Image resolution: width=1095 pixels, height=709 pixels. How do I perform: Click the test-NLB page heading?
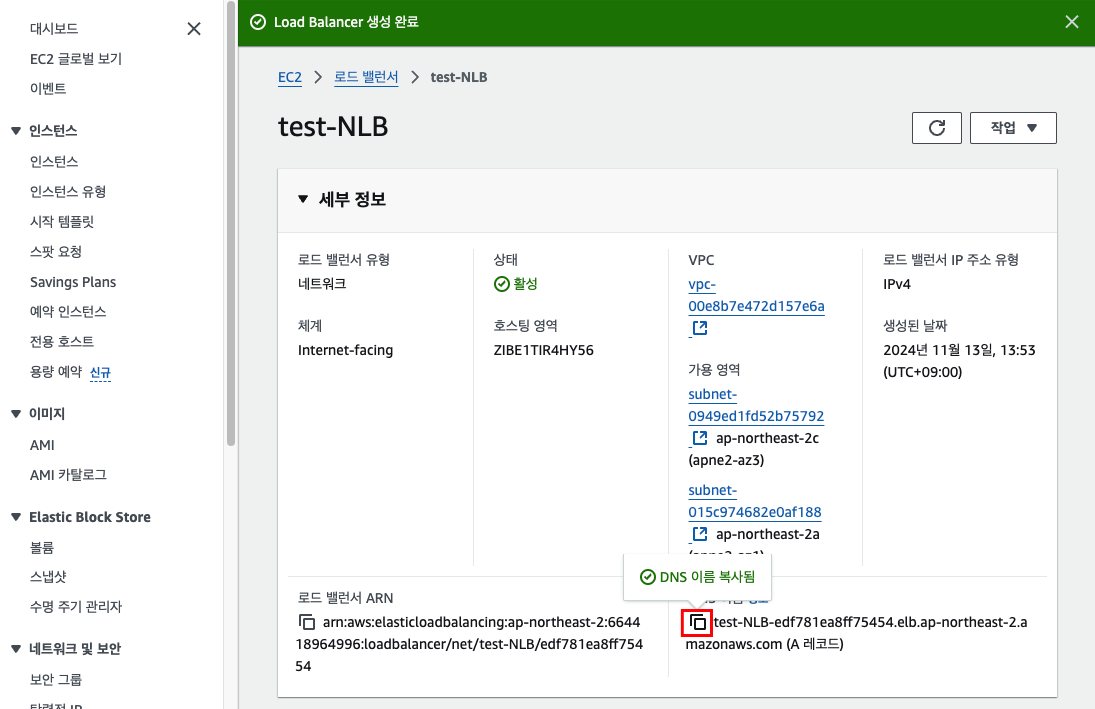tap(333, 126)
